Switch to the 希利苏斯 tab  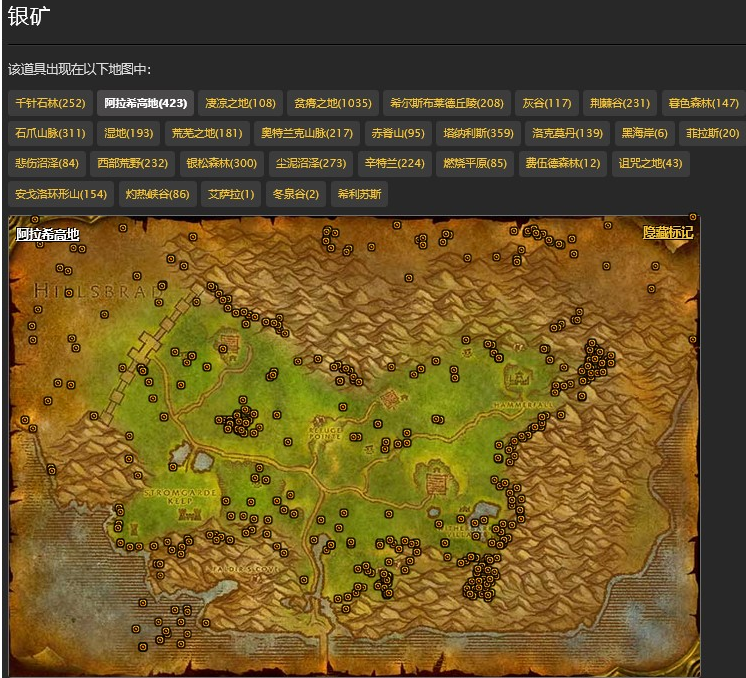point(359,194)
